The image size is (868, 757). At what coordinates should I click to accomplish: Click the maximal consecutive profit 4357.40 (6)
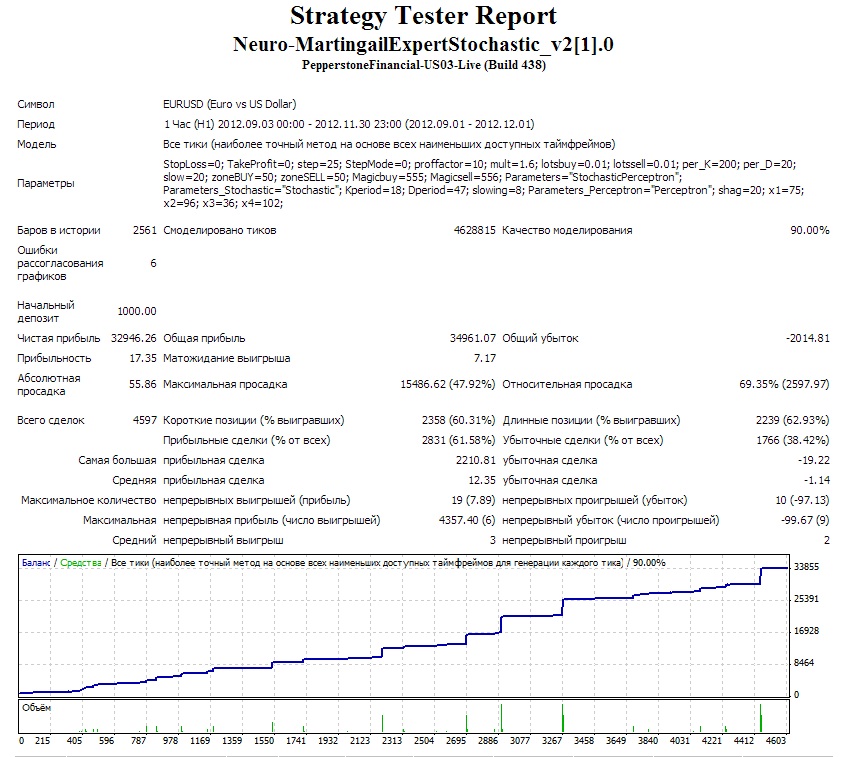click(467, 520)
